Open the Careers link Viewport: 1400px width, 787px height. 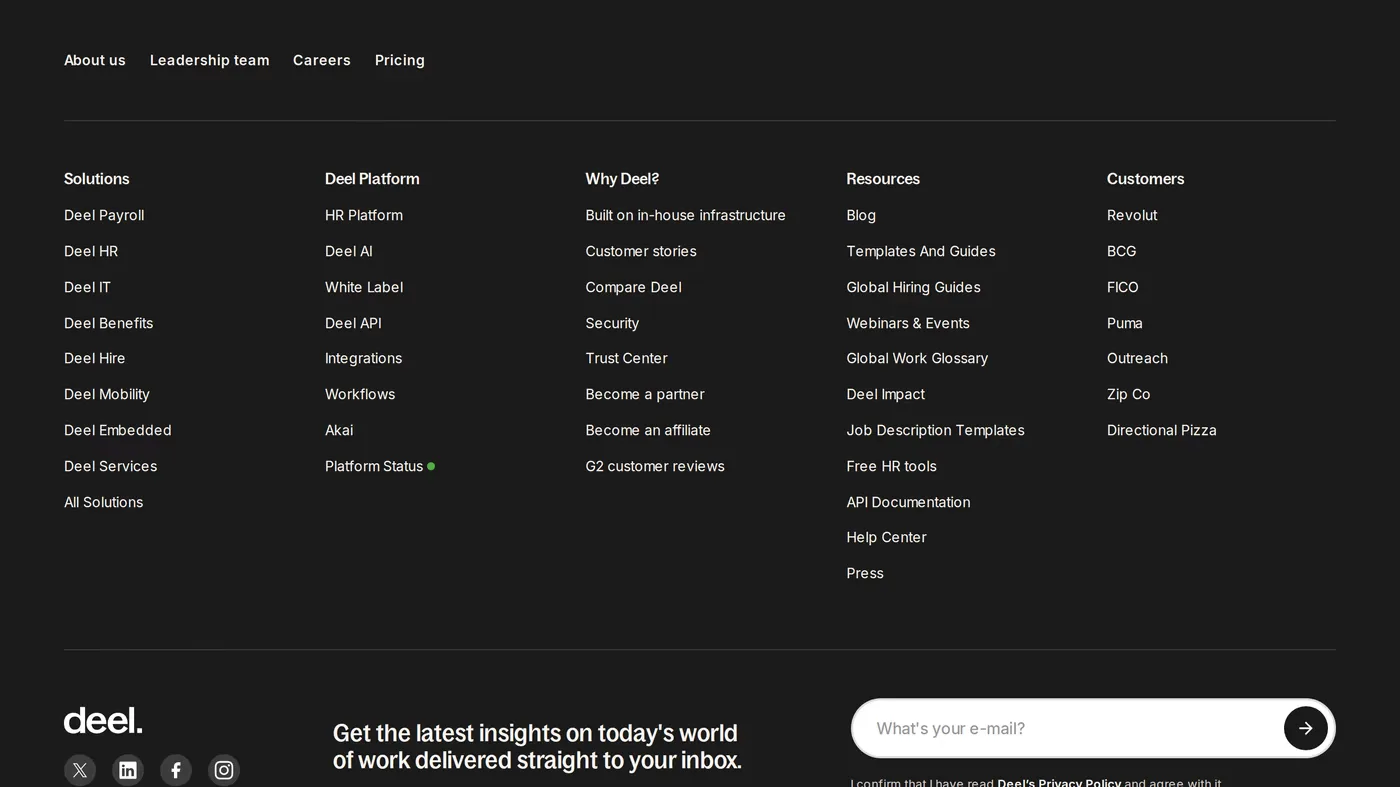(x=322, y=60)
